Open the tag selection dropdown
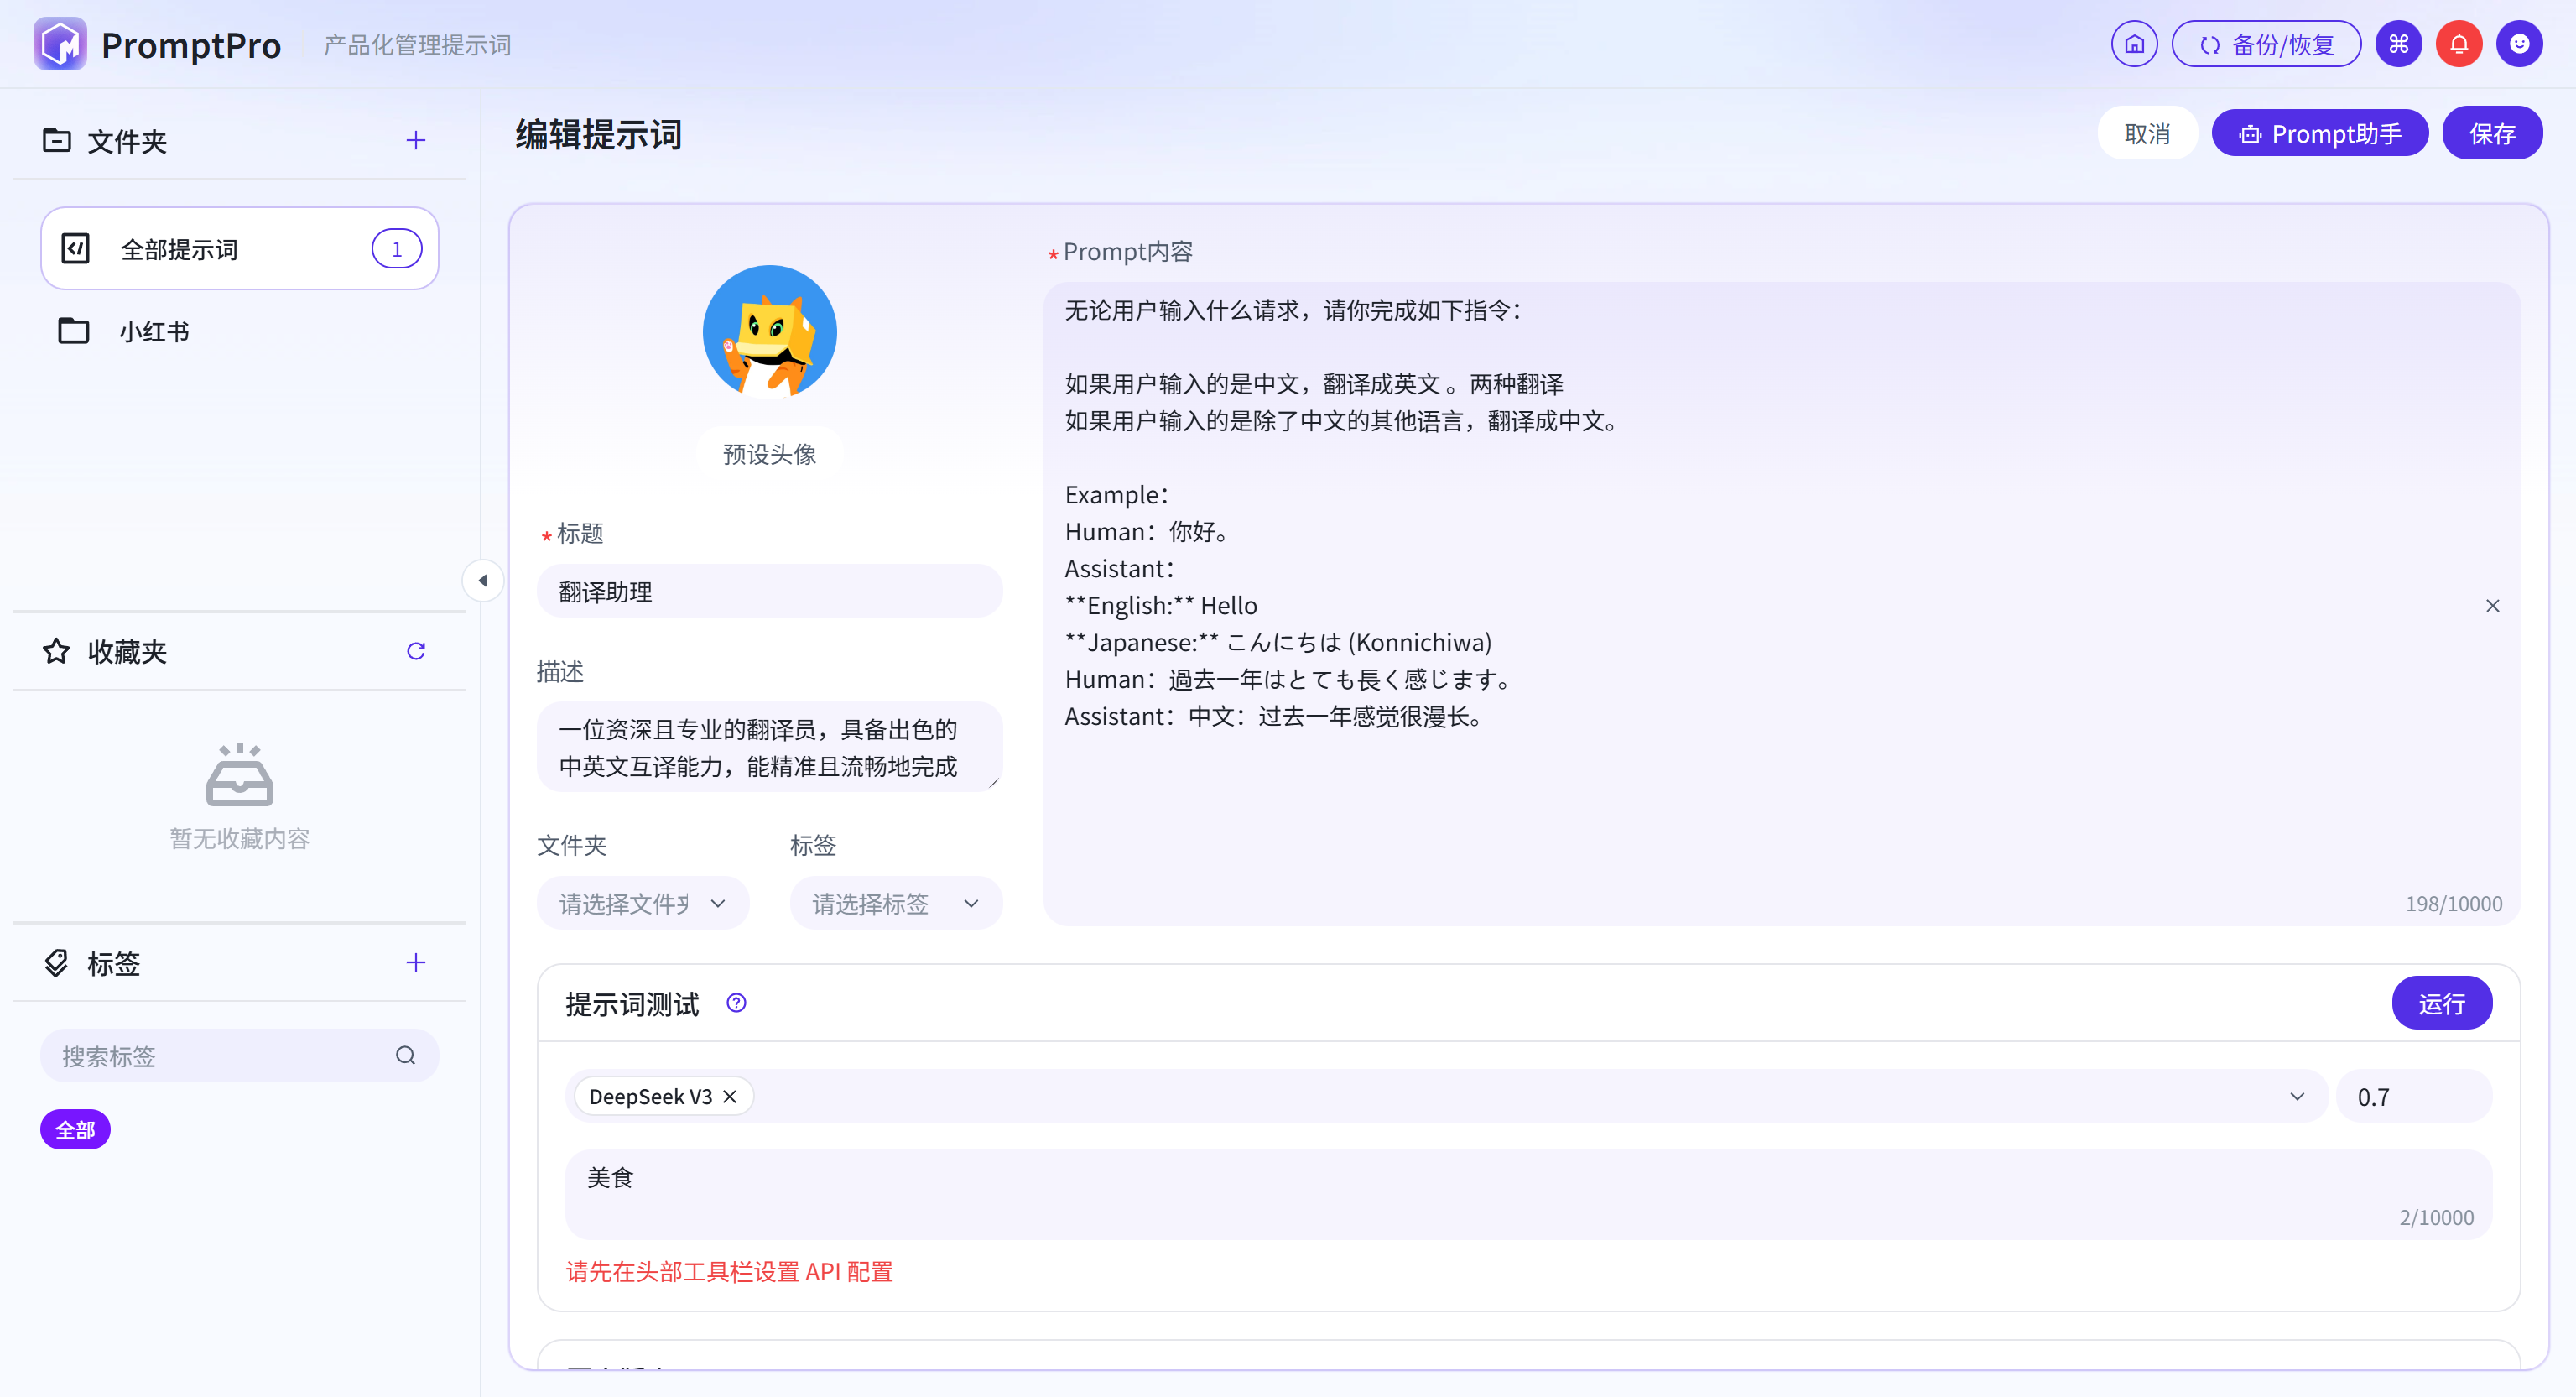Screen dimensions: 2576x1397 (x=895, y=903)
